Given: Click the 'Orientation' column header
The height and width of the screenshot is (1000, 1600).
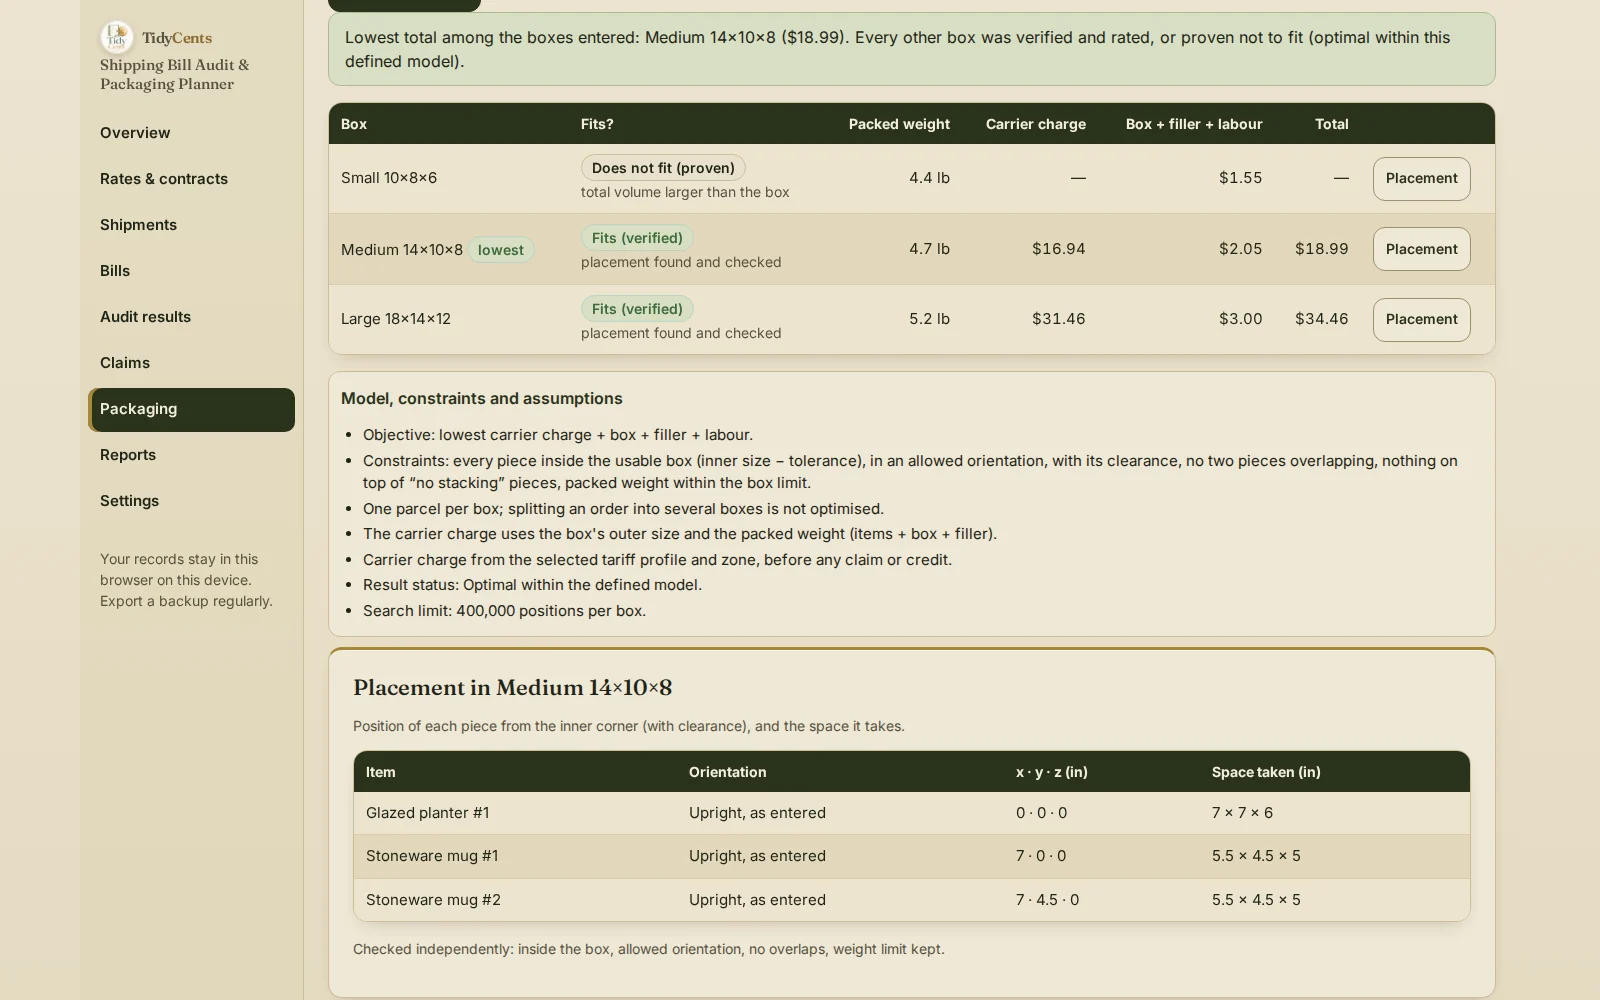Looking at the screenshot, I should (727, 772).
